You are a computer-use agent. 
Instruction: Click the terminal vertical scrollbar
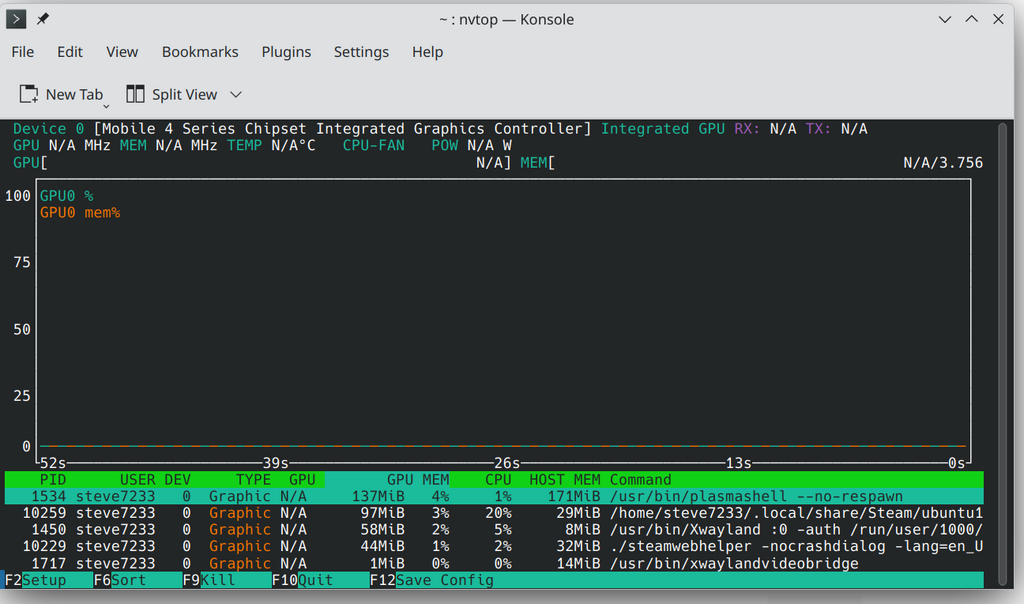tap(1003, 355)
